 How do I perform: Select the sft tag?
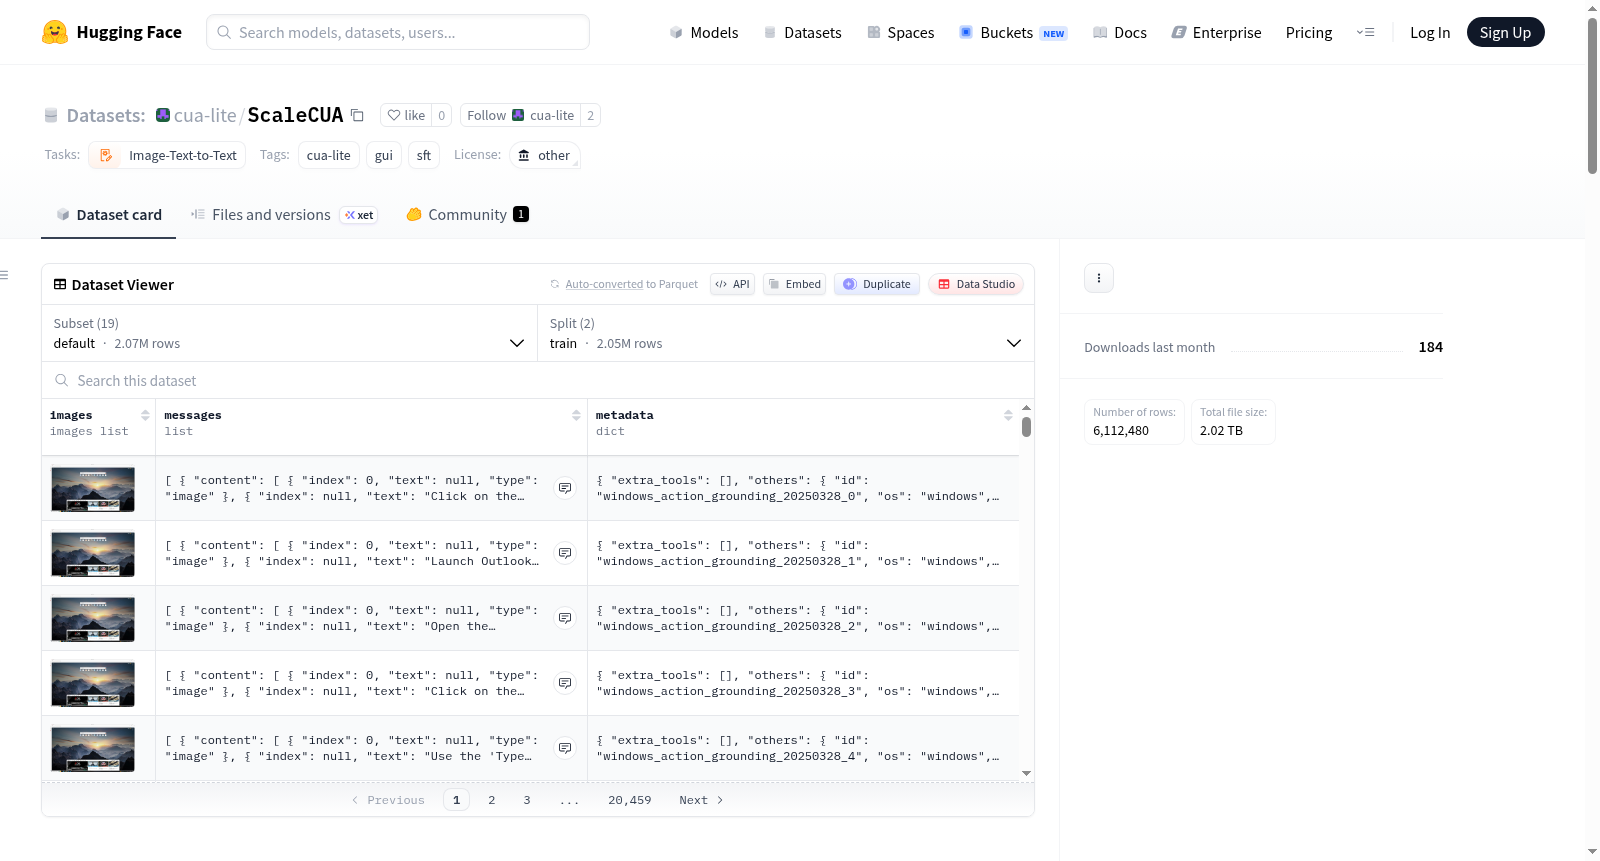click(x=424, y=155)
